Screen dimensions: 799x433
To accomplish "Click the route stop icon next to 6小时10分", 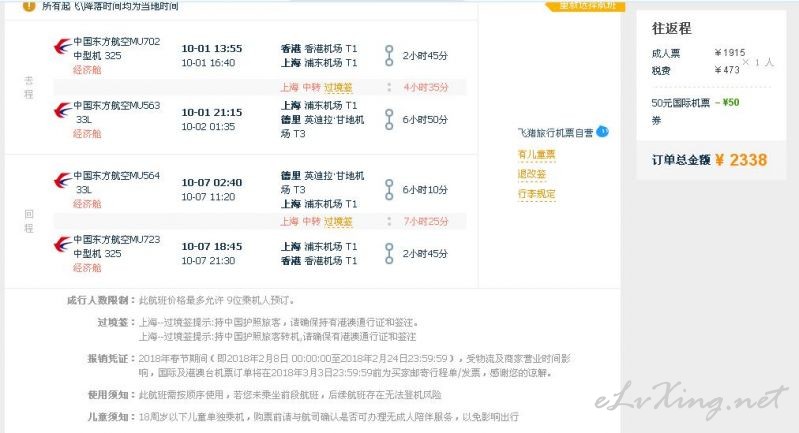I will 389,190.
